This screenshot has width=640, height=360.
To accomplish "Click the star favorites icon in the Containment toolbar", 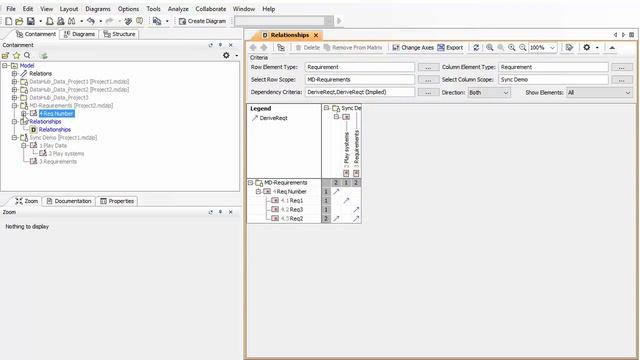I will 16,56.
